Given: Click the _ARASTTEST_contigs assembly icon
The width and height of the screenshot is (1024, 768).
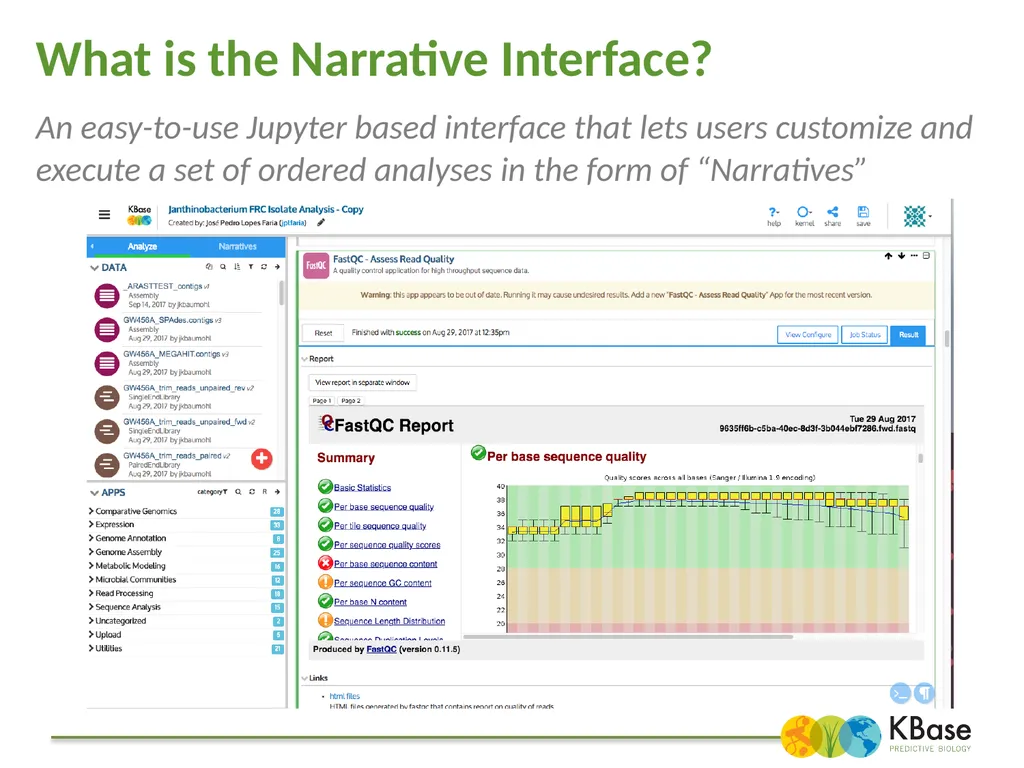Looking at the screenshot, I should point(106,296).
